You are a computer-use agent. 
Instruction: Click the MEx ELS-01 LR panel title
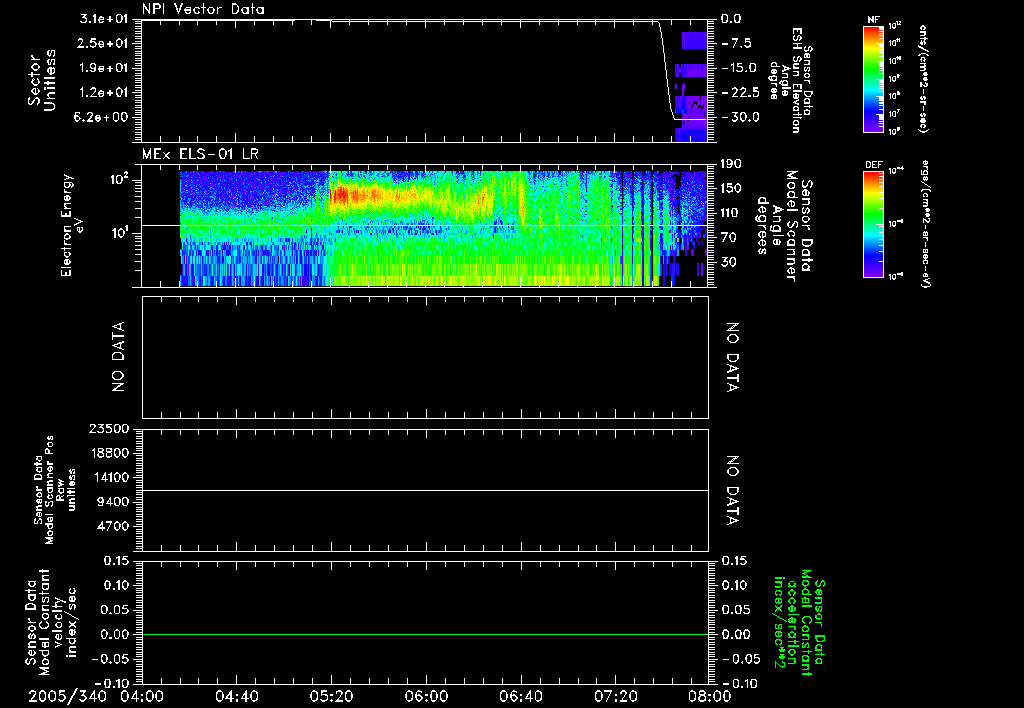pyautogui.click(x=200, y=154)
